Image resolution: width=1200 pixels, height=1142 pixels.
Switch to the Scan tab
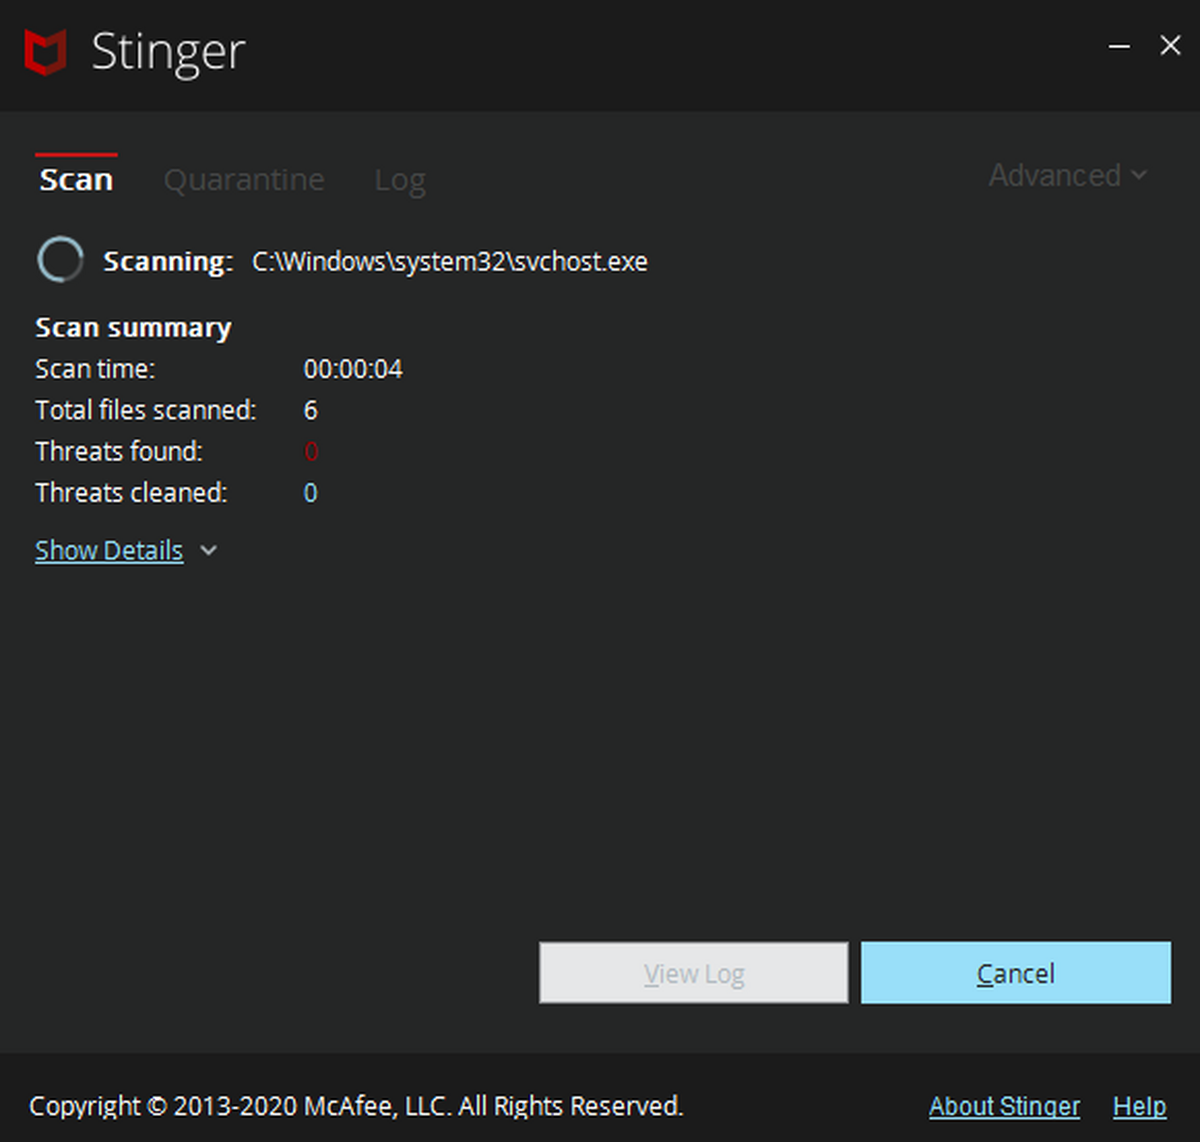[x=76, y=180]
